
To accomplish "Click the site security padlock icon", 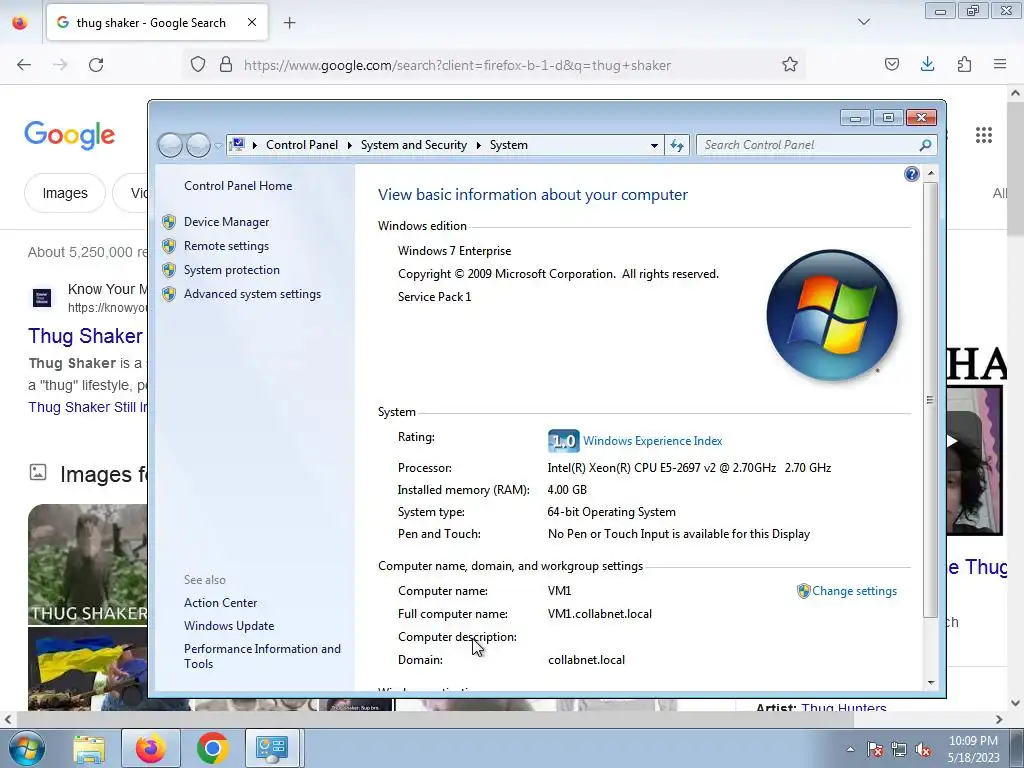I will pos(226,65).
